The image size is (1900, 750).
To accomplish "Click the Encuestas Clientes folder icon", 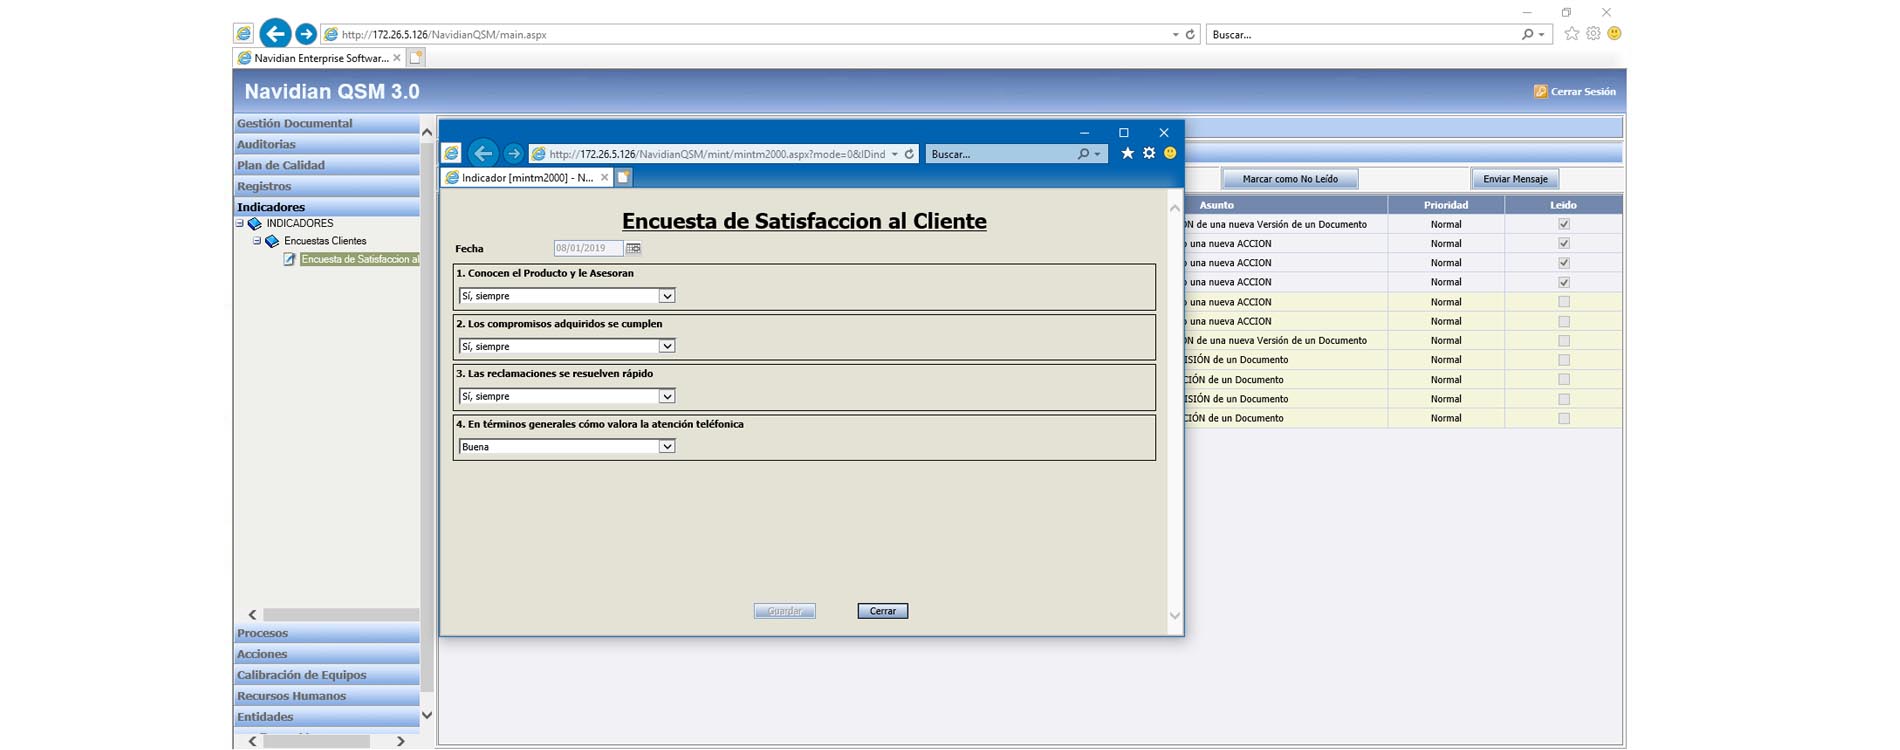I will (272, 242).
